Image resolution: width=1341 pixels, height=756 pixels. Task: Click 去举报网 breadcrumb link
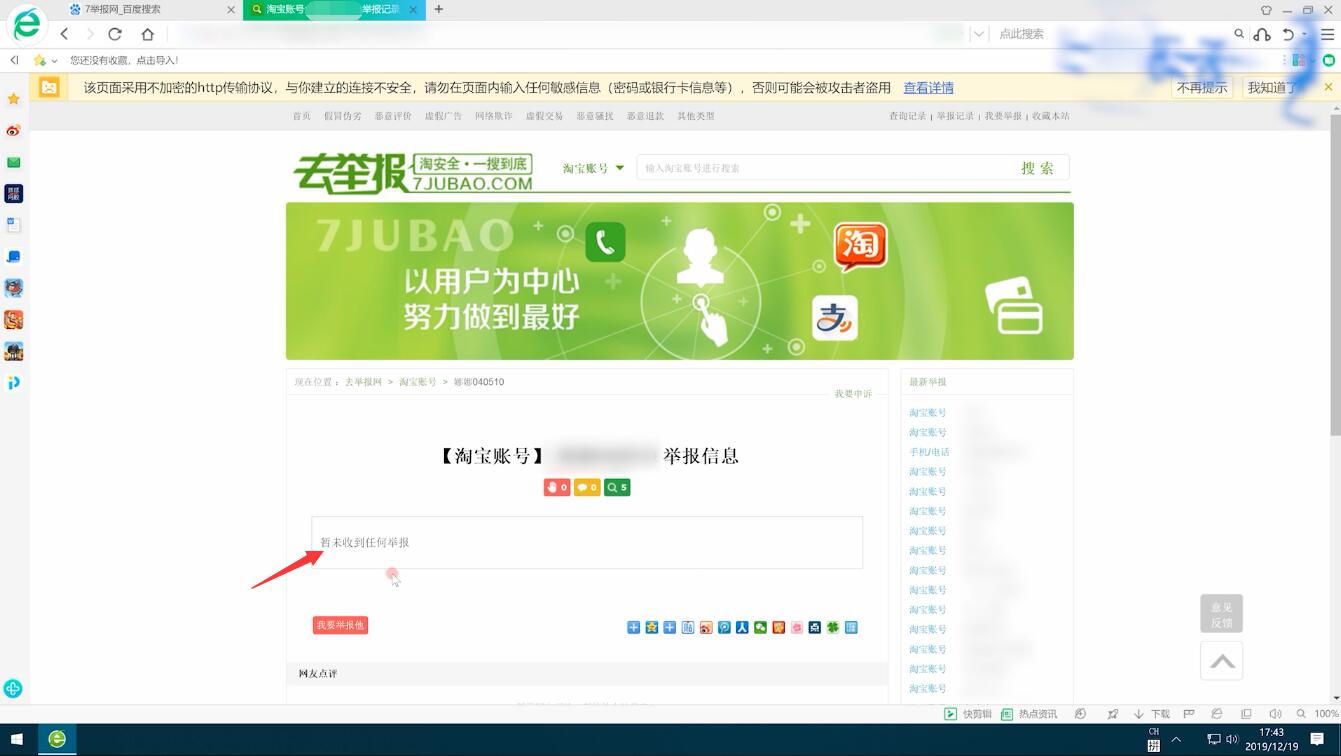click(x=363, y=382)
